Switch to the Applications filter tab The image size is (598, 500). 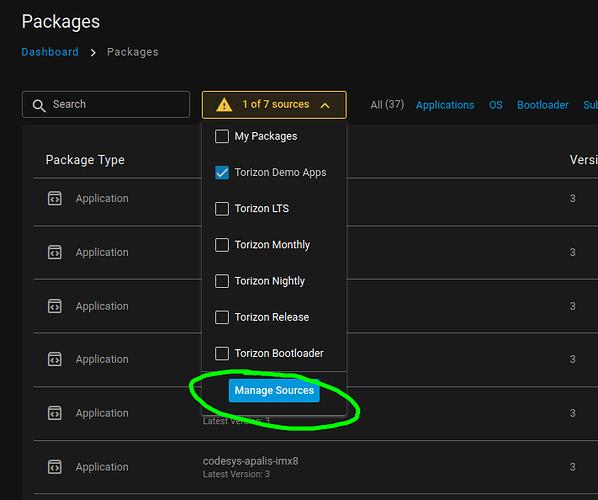[445, 105]
